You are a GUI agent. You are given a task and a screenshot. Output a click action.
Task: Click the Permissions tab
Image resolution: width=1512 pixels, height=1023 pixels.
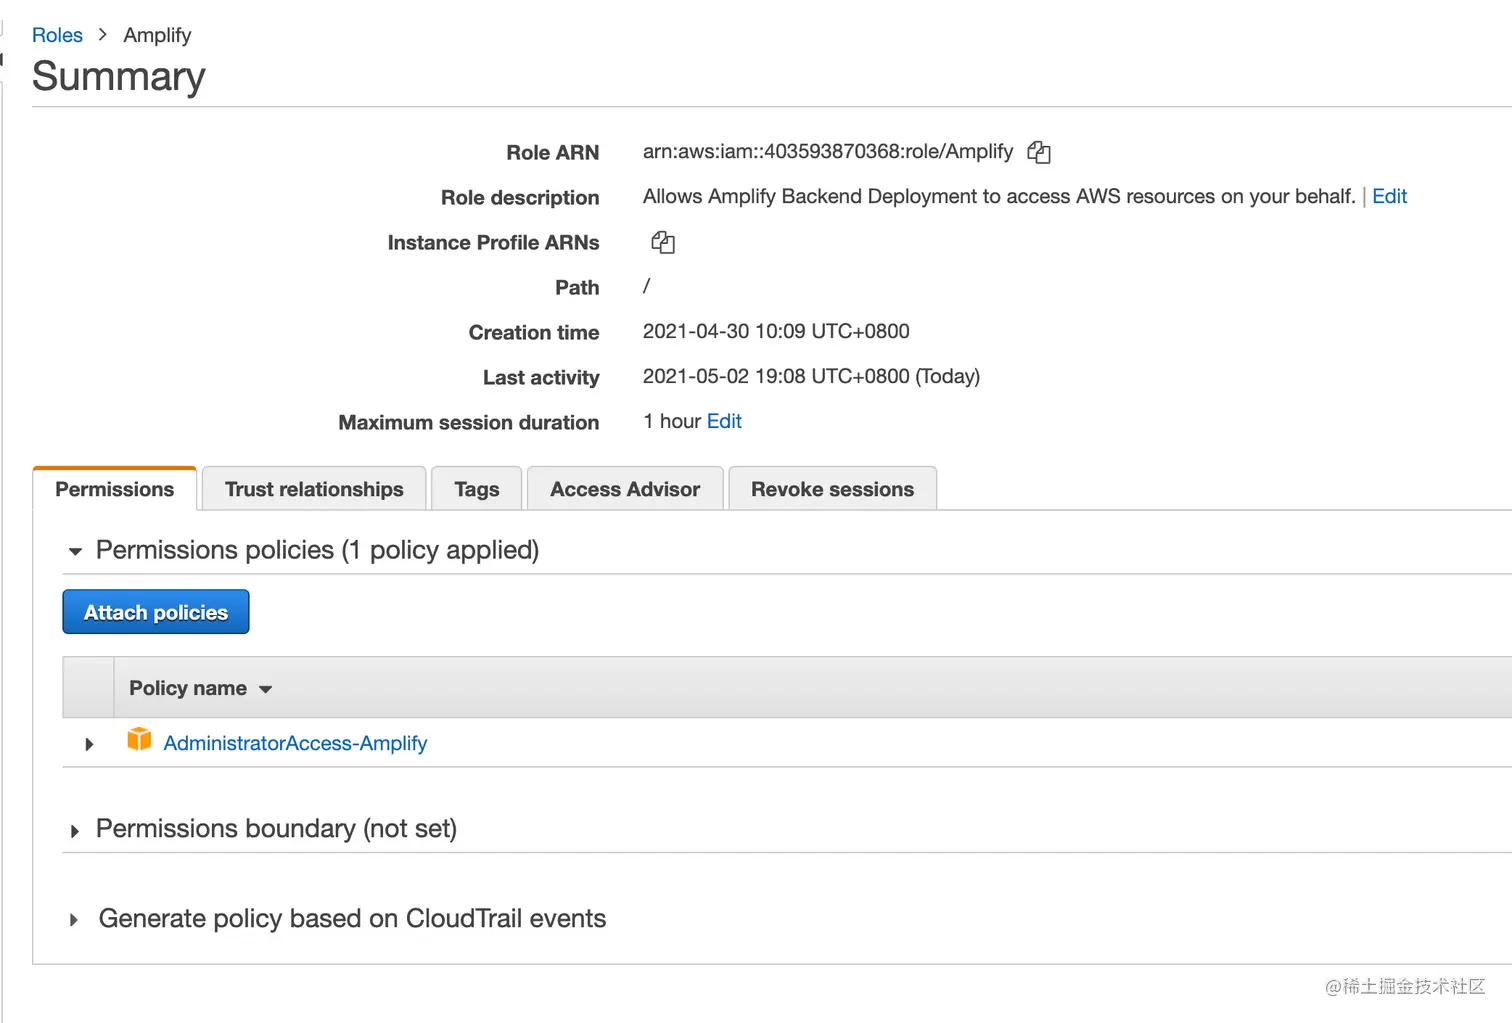pos(114,489)
